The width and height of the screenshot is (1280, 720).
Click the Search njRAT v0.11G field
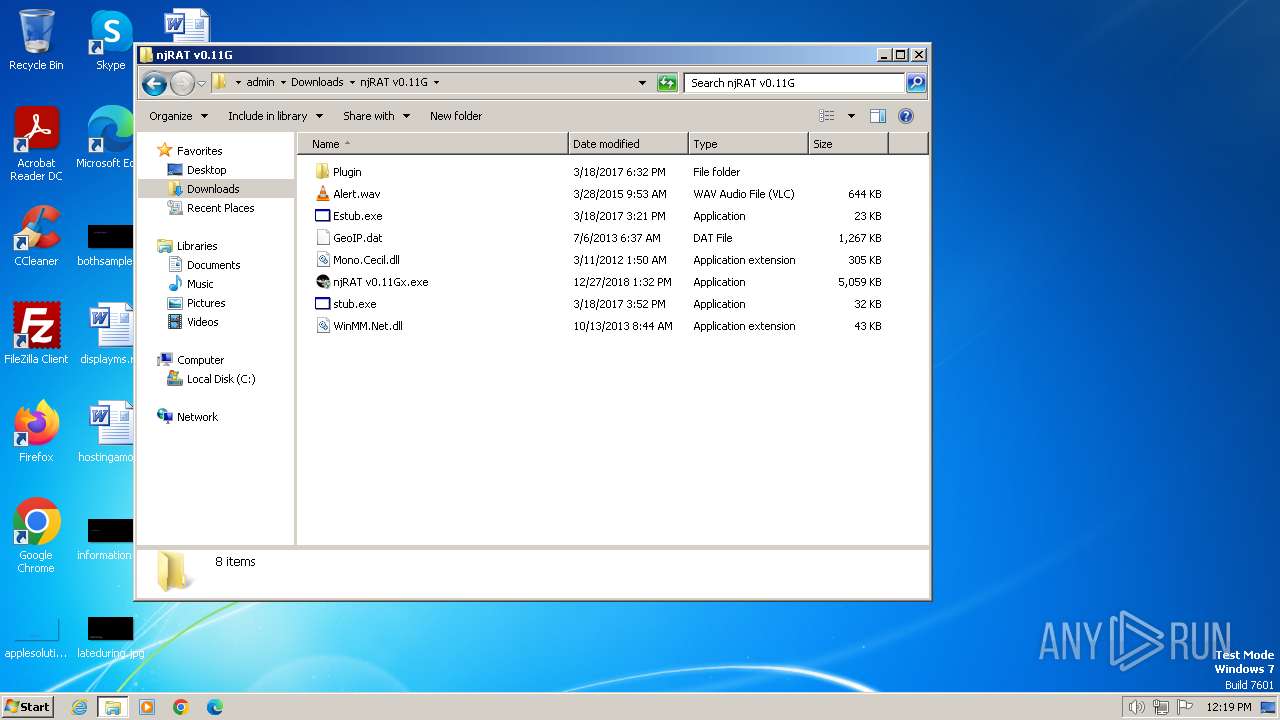click(795, 83)
